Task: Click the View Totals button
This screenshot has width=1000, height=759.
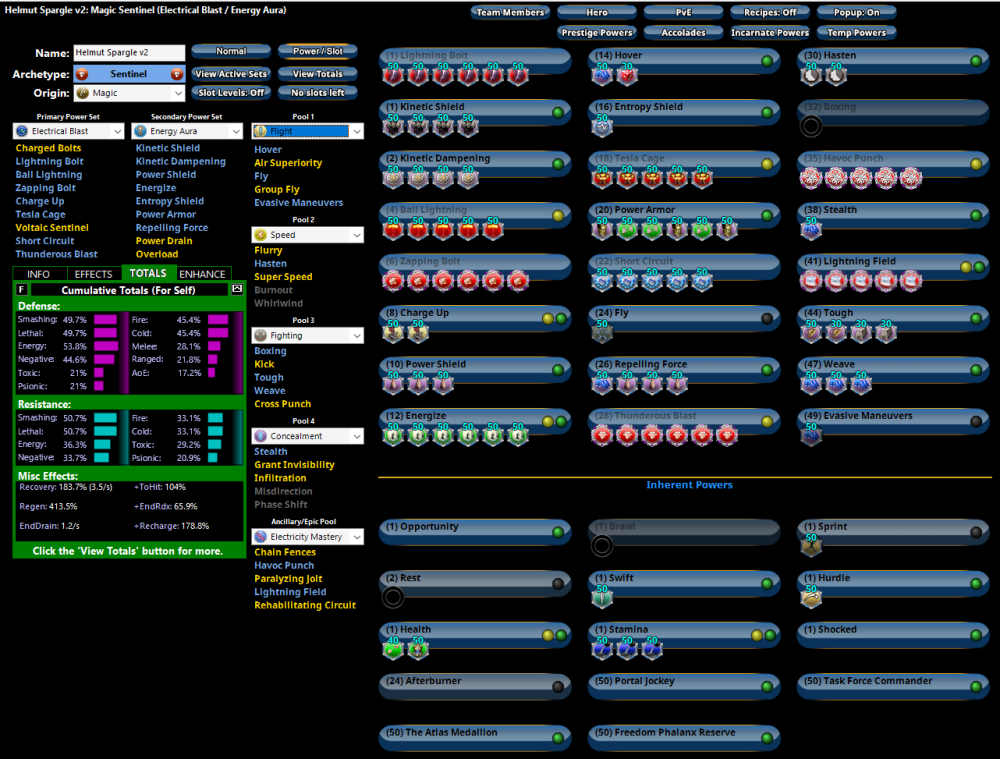Action: coord(317,74)
